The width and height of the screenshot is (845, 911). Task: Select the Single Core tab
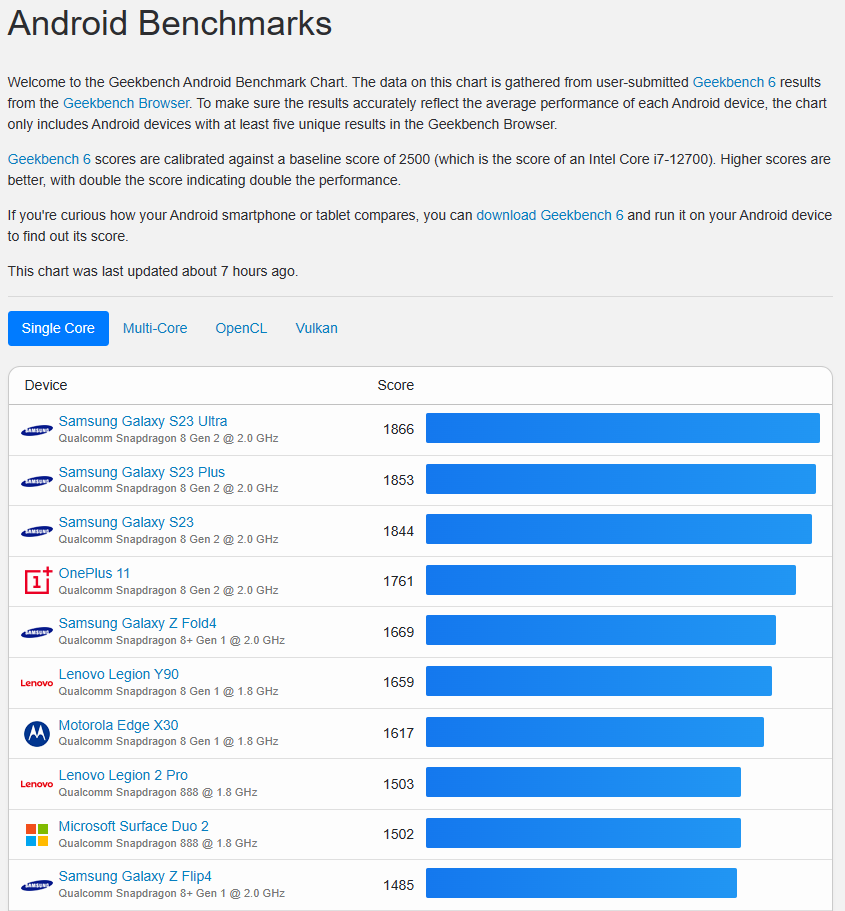coord(58,328)
